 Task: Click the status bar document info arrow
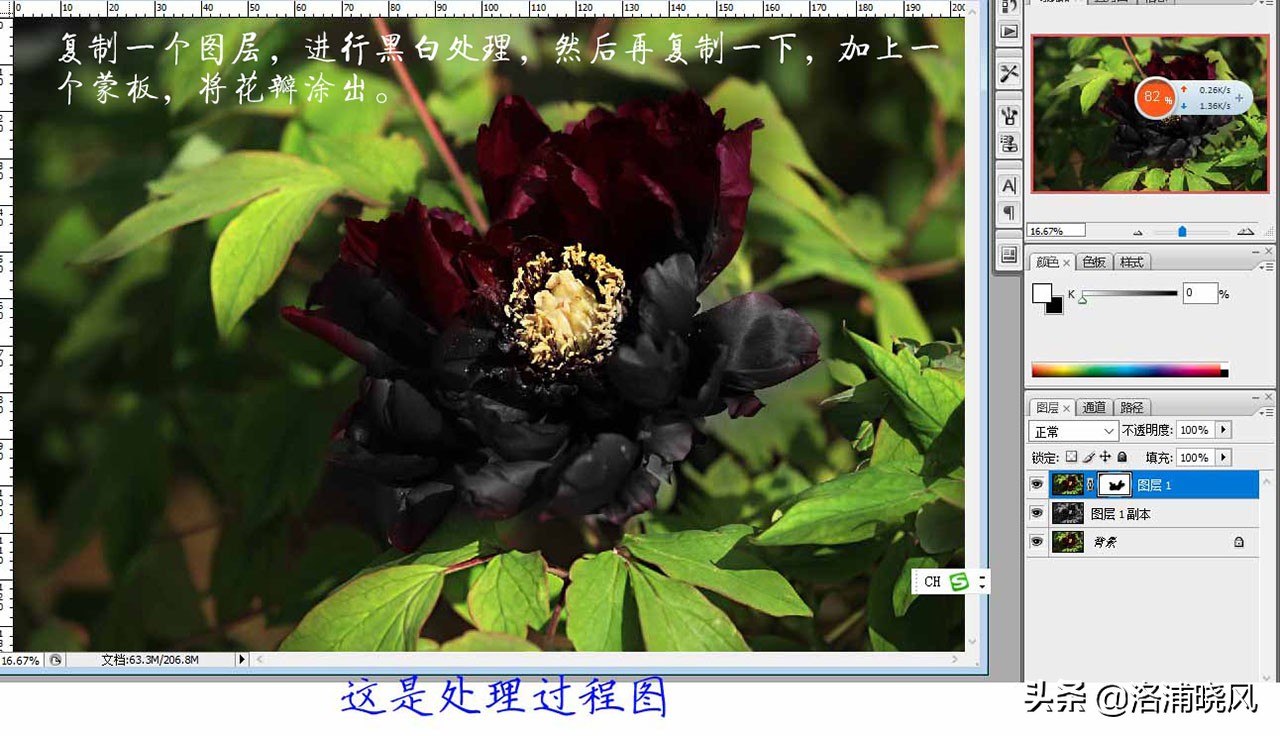coord(240,659)
